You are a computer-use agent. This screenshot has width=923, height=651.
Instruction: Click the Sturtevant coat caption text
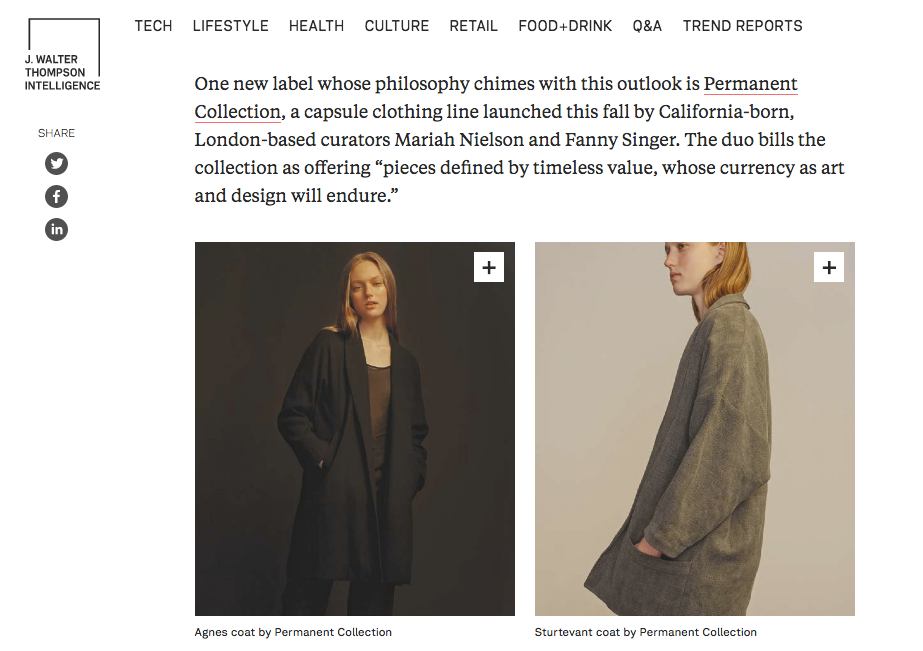coord(645,632)
